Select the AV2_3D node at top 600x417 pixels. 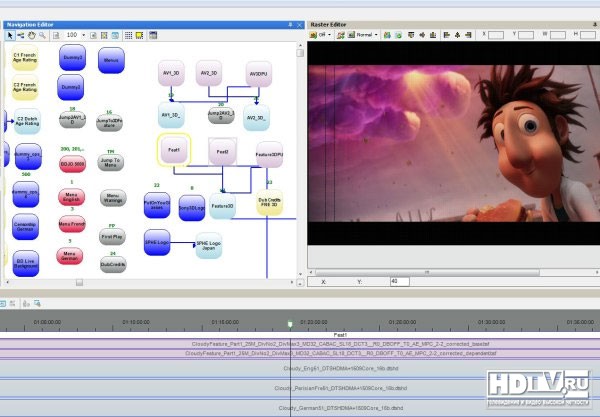click(x=209, y=73)
